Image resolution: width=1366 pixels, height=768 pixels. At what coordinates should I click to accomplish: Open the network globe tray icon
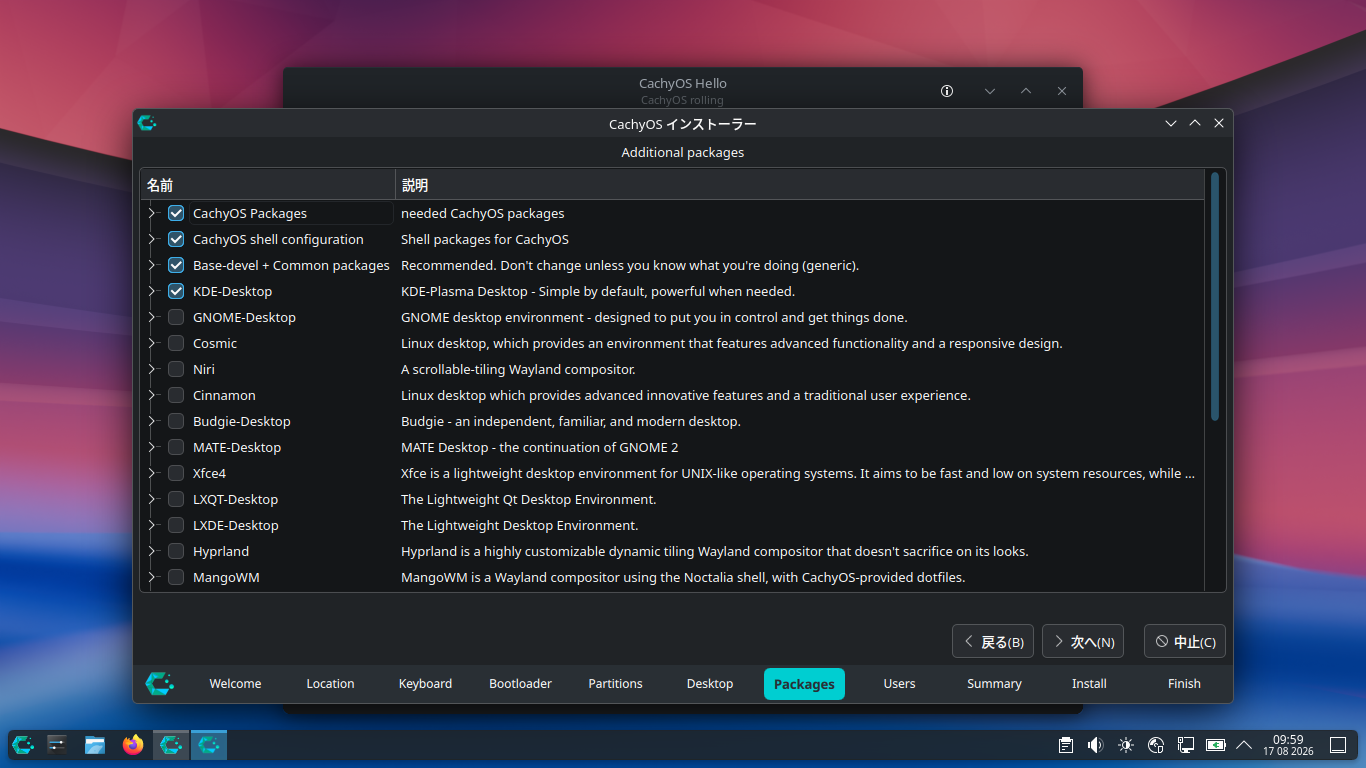[1156, 745]
